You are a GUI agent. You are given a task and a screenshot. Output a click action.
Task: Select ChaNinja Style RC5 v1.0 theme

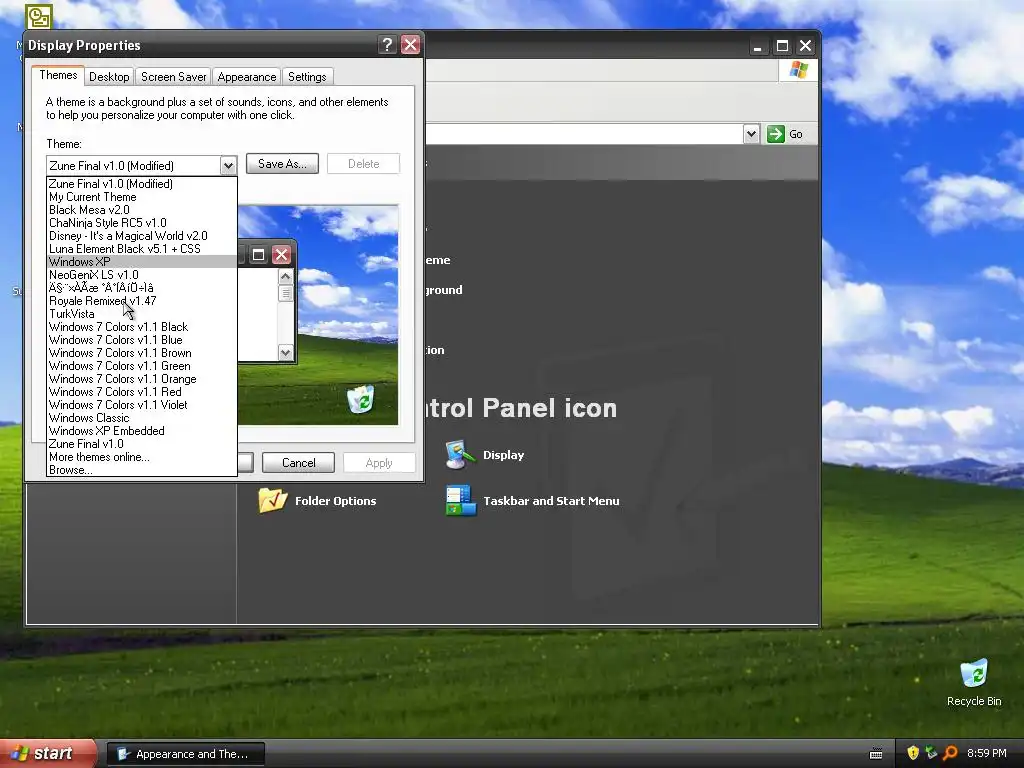pos(142,223)
